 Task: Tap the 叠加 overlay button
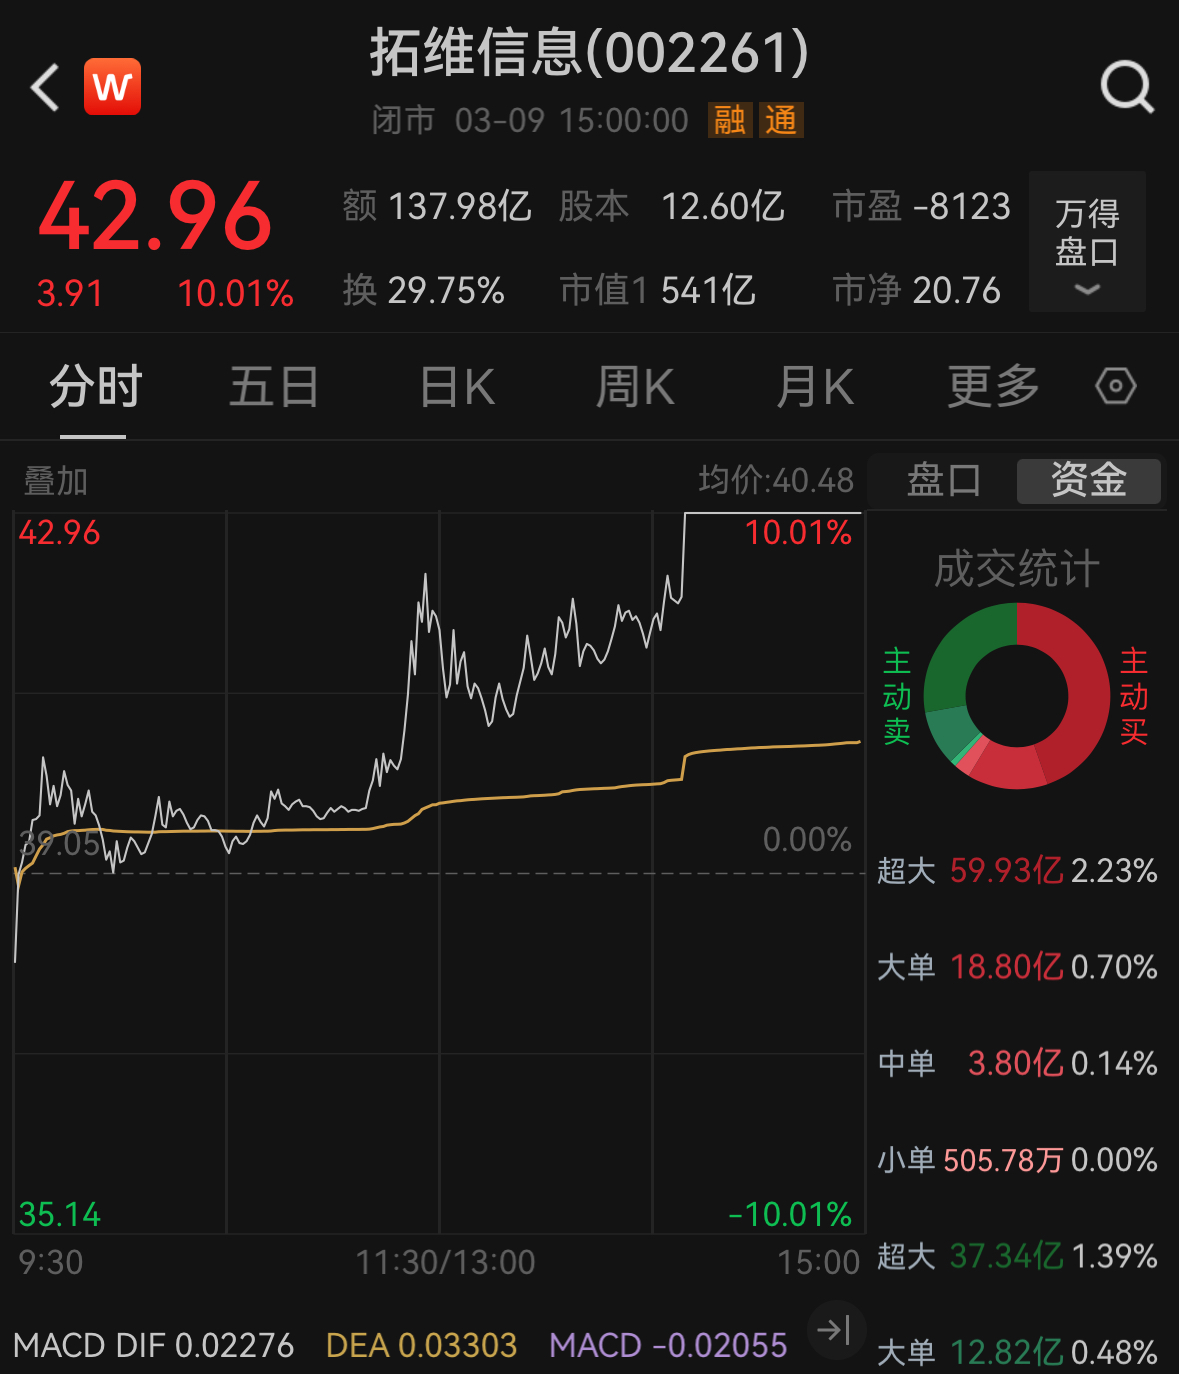56,481
